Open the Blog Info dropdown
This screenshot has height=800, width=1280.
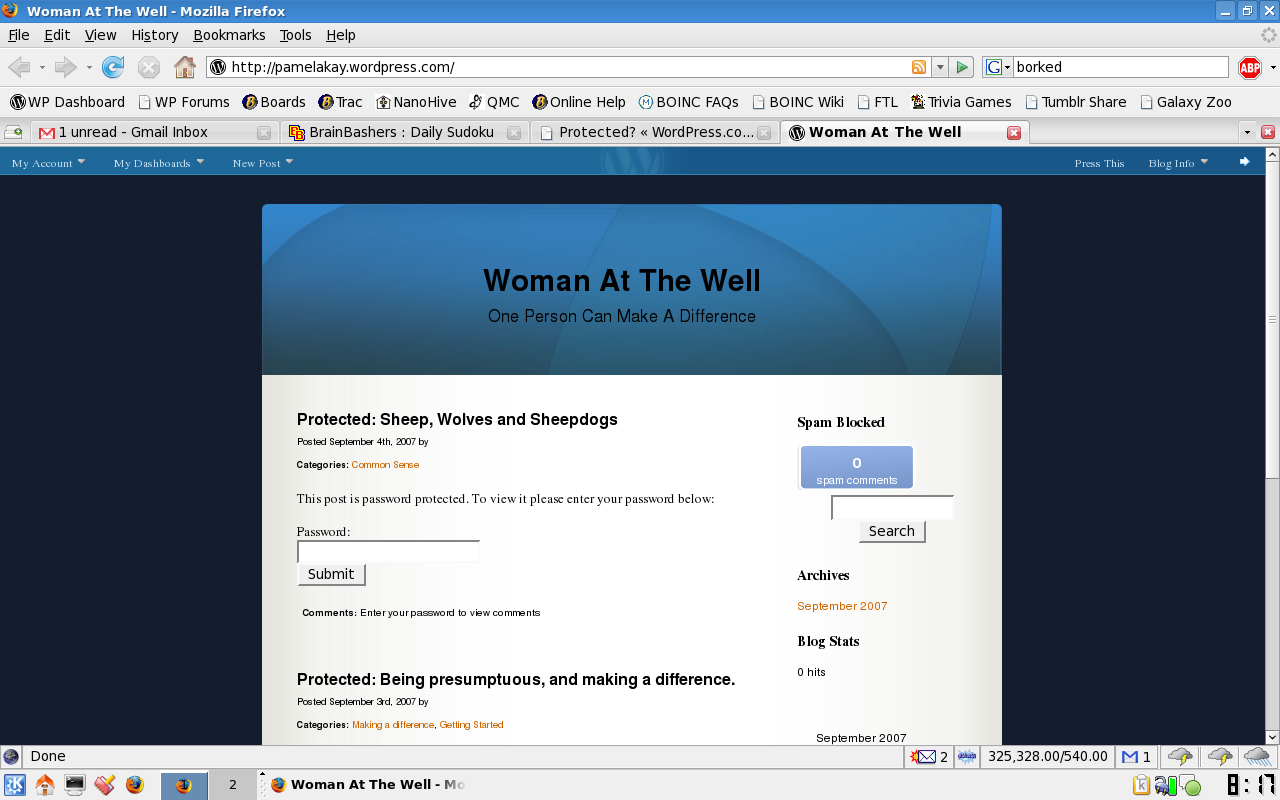[1177, 163]
